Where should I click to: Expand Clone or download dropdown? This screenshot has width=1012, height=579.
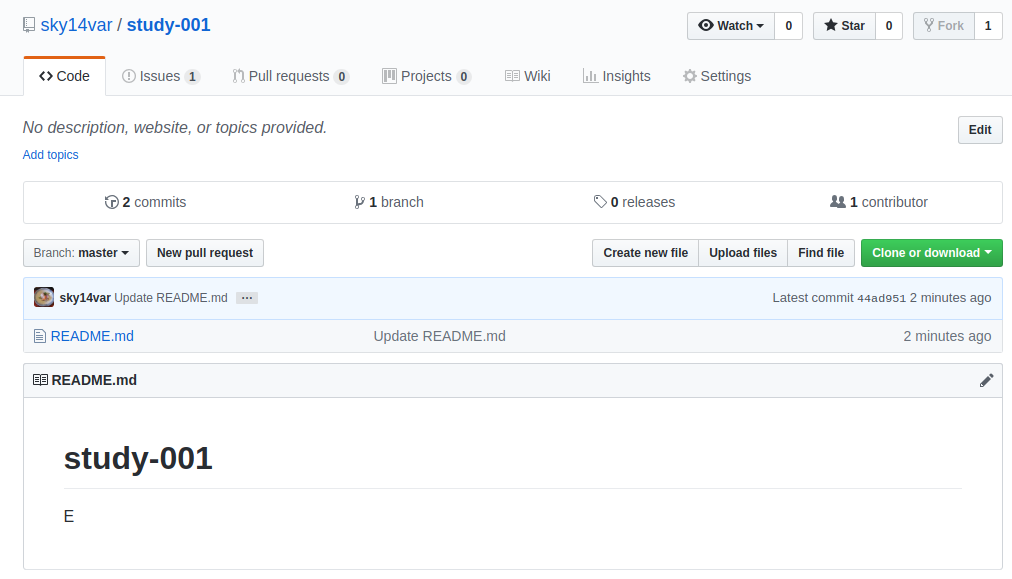pyautogui.click(x=931, y=253)
